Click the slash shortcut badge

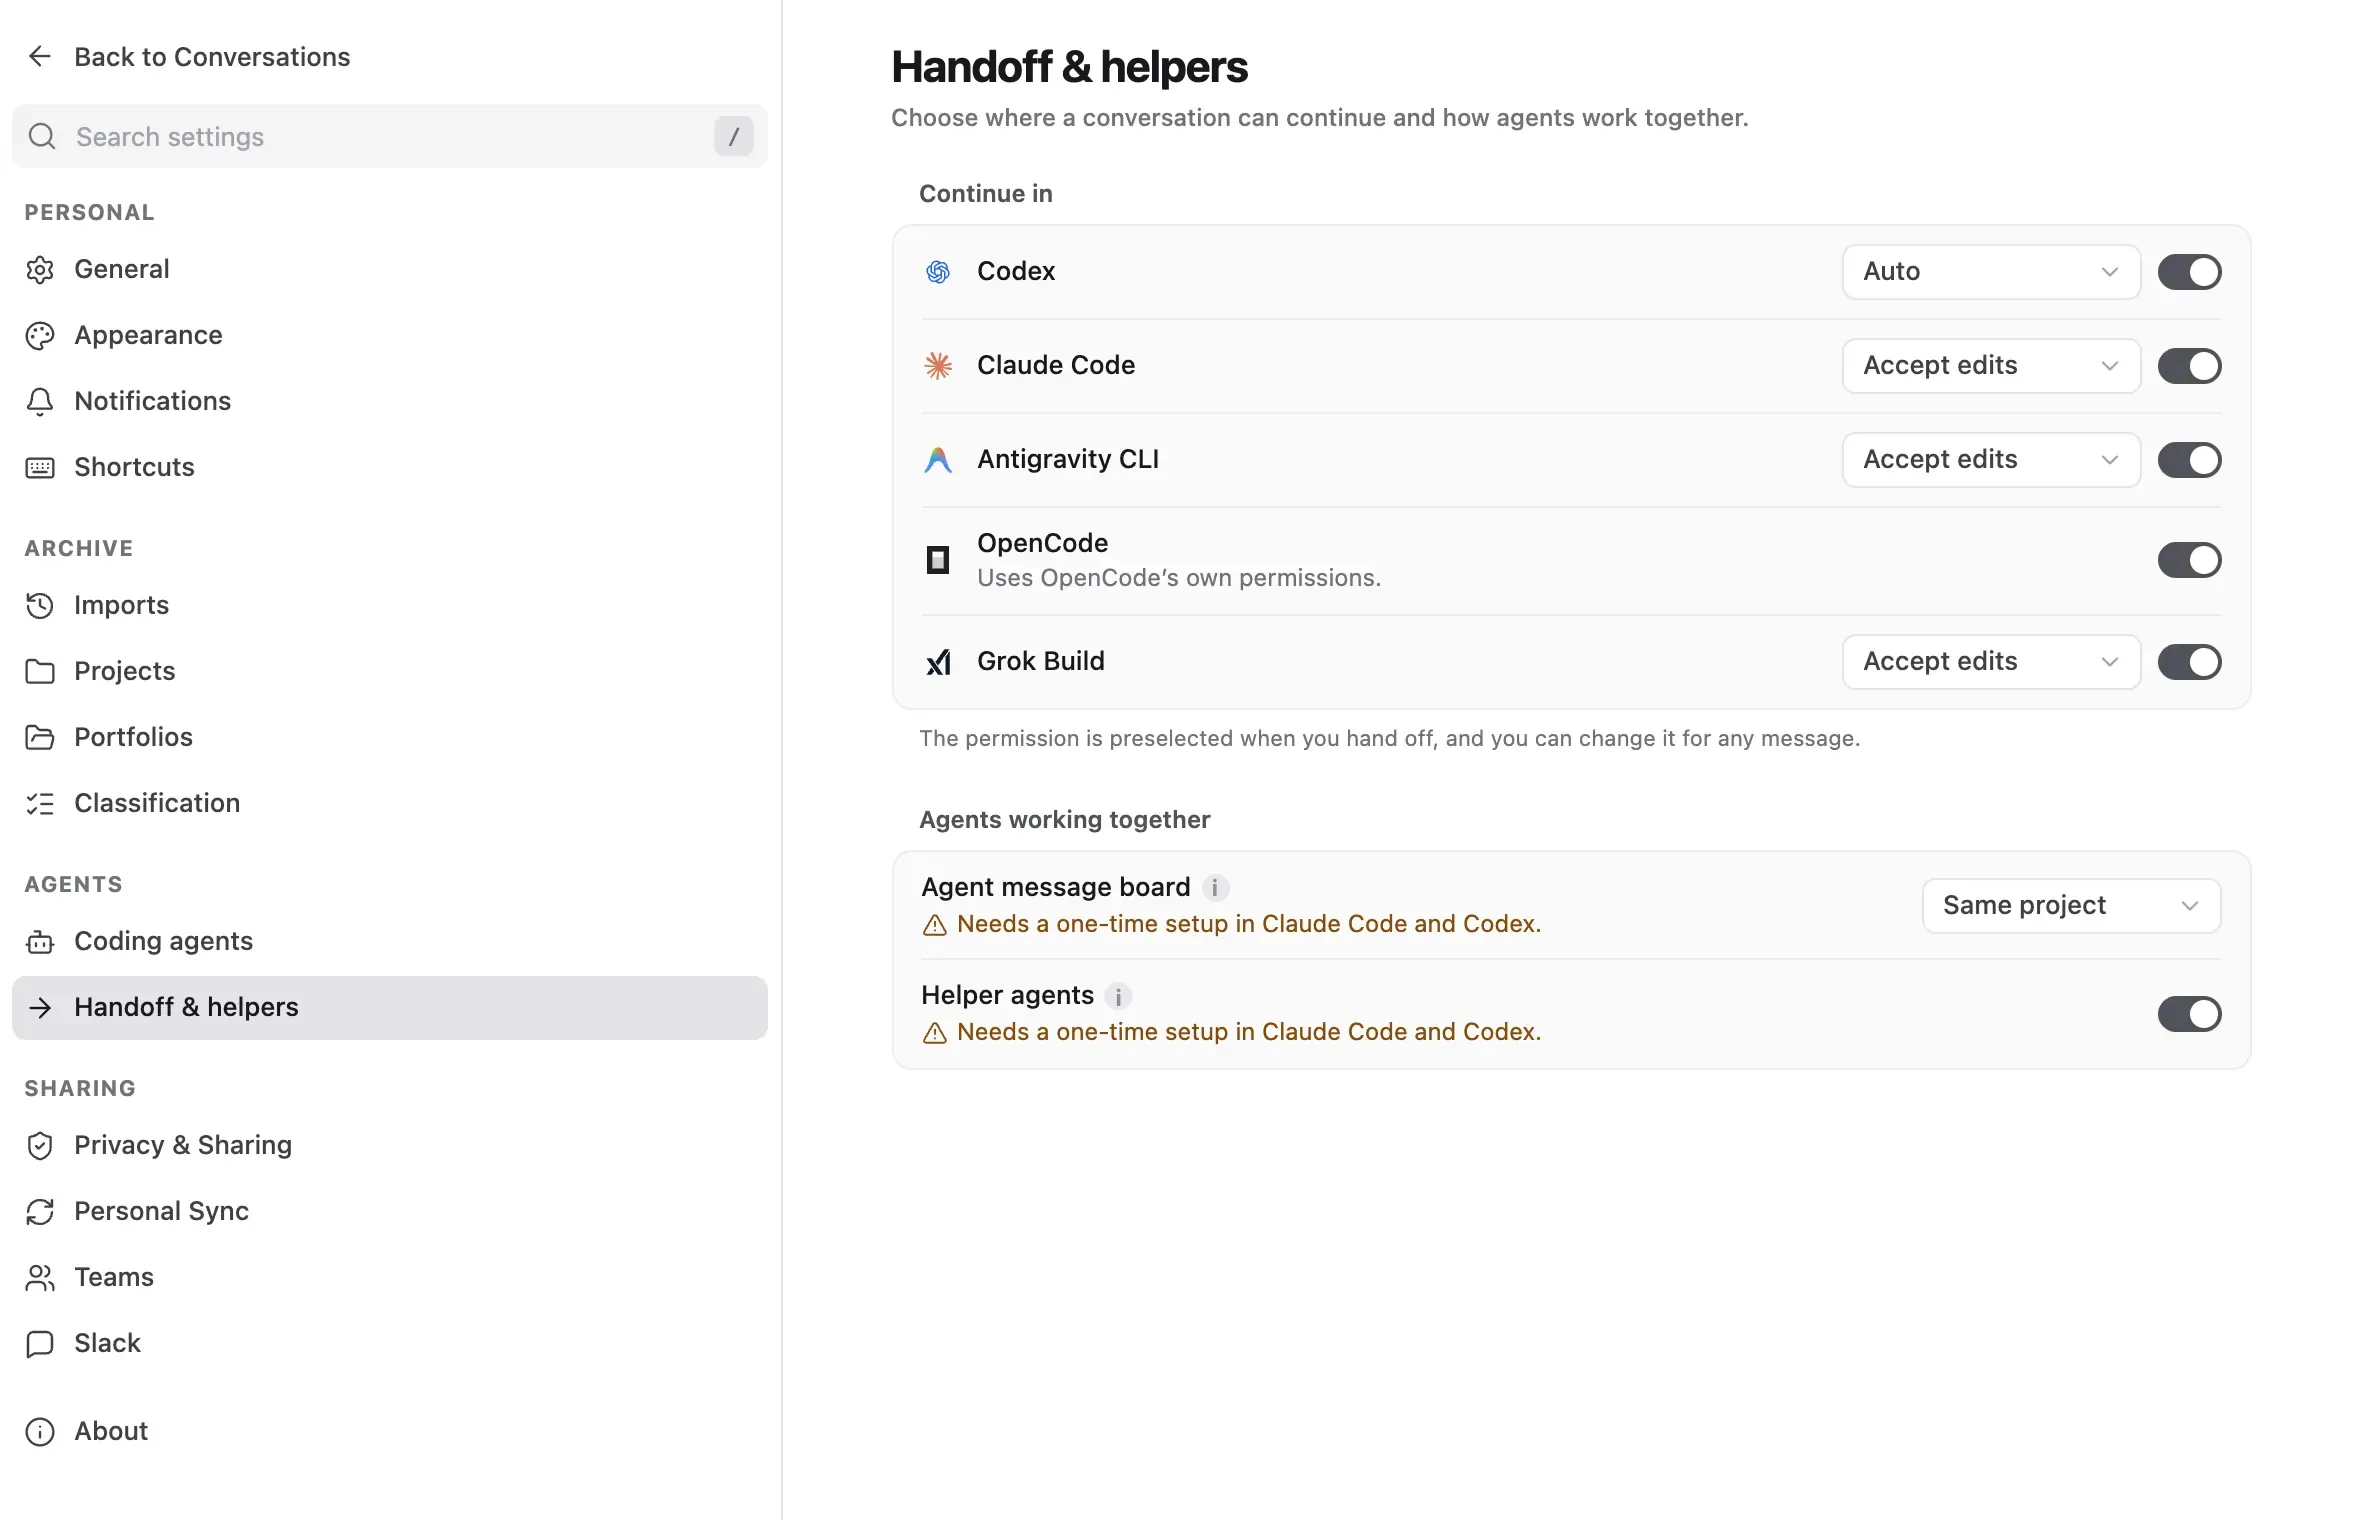(733, 136)
